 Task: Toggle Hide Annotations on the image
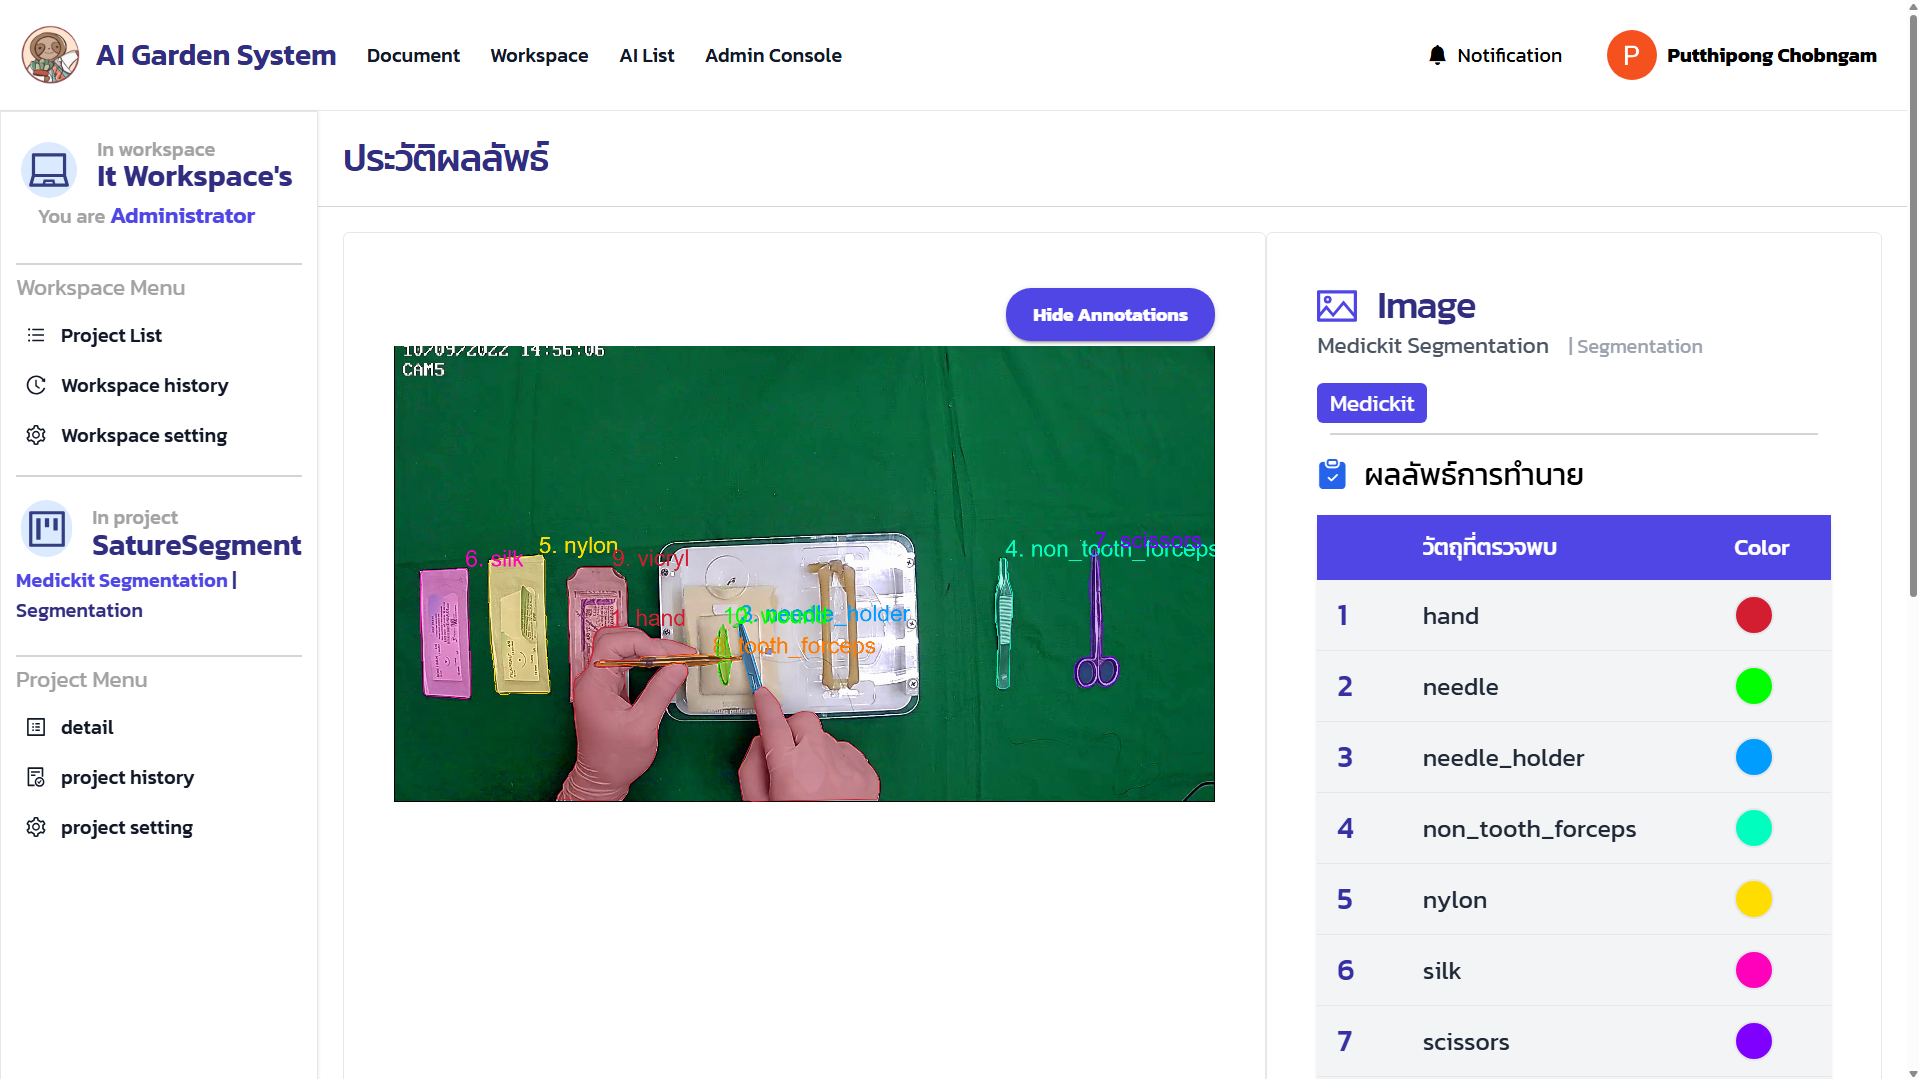pos(1109,315)
